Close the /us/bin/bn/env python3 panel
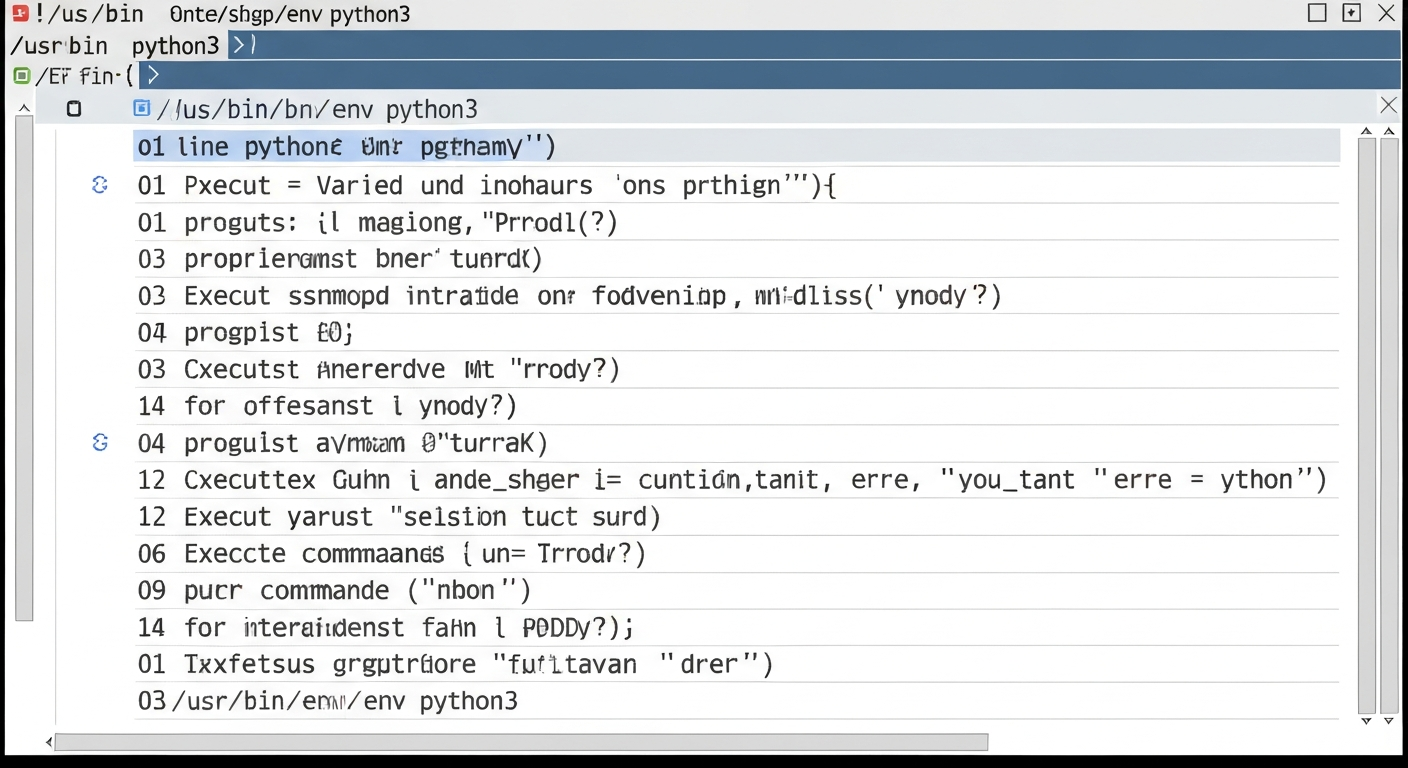This screenshot has width=1408, height=768. click(1388, 106)
